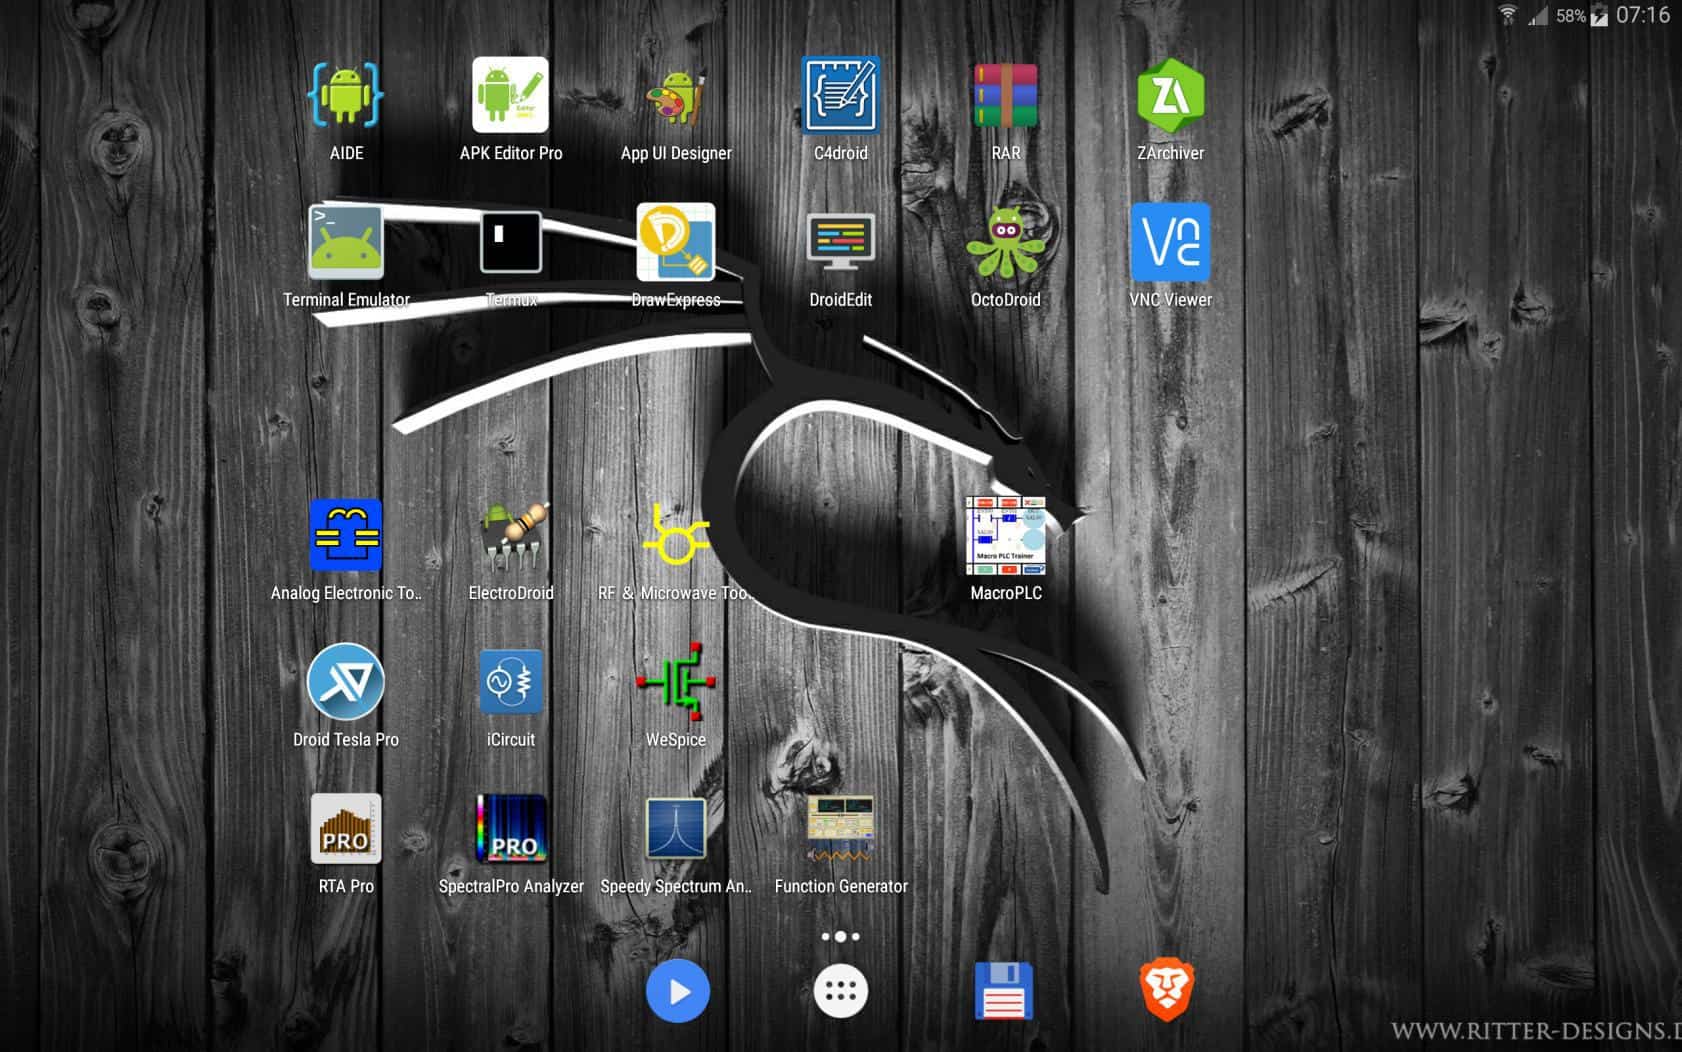Image resolution: width=1682 pixels, height=1052 pixels.
Task: Open RF & Microwave Toolbox
Action: point(676,535)
